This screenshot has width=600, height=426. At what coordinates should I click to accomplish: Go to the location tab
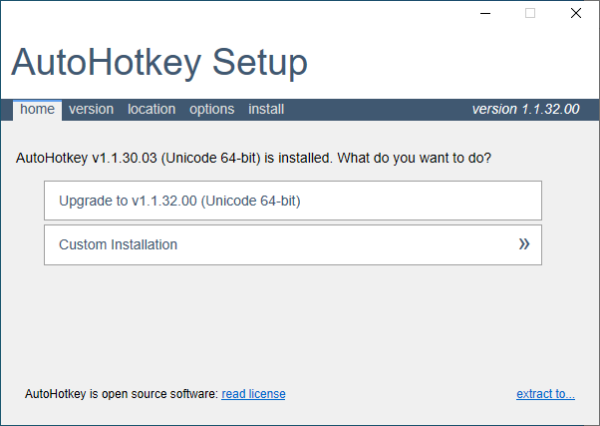click(x=152, y=109)
